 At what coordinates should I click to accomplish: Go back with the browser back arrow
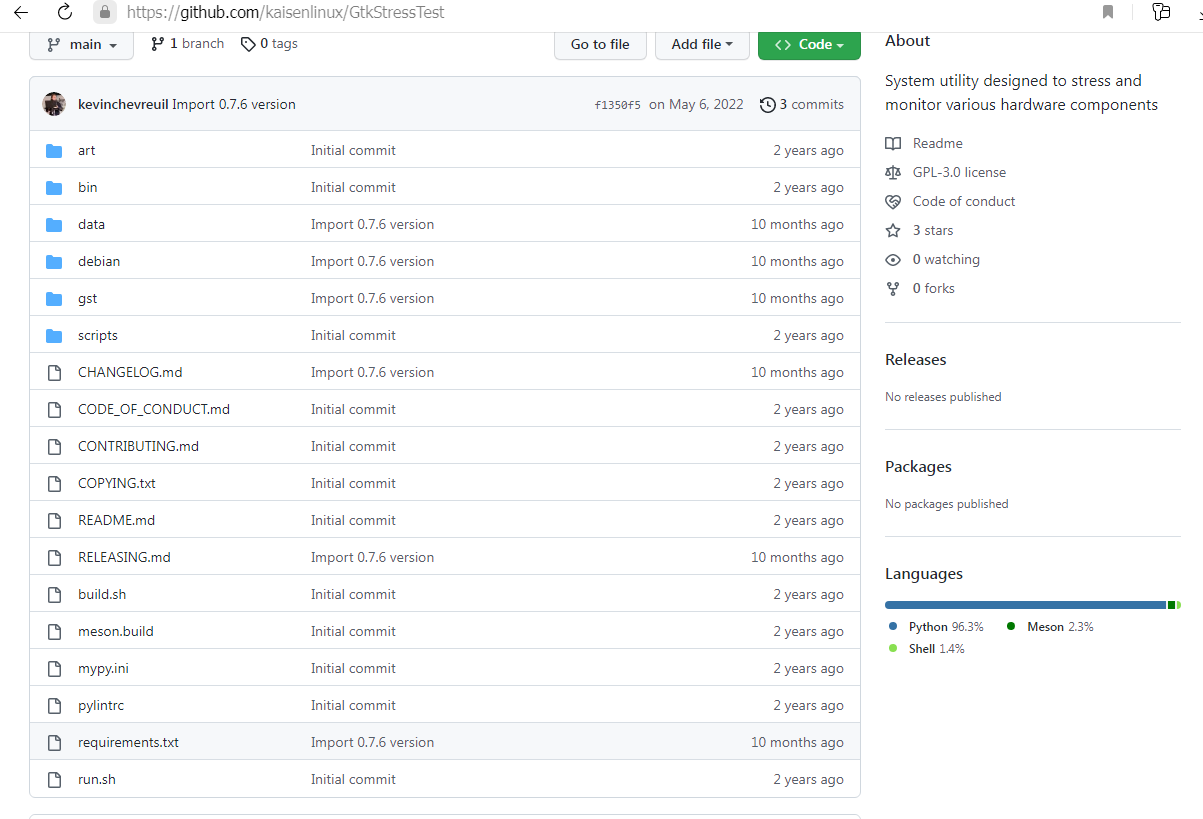click(x=21, y=13)
